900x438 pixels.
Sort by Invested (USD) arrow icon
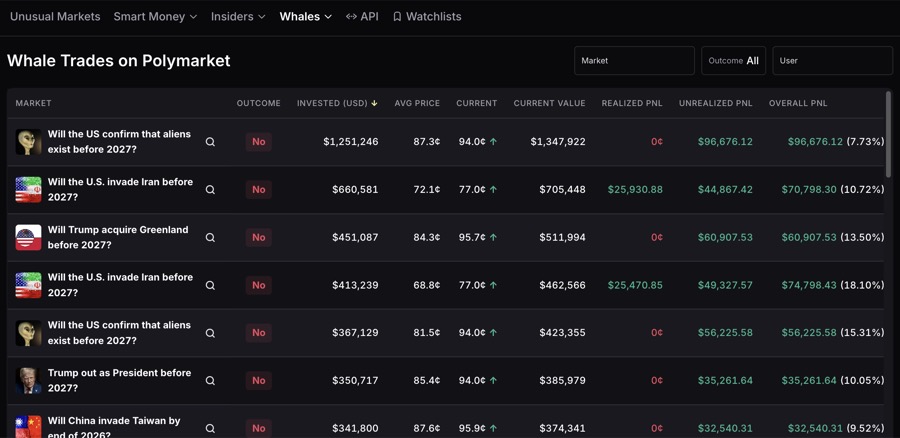tap(374, 103)
